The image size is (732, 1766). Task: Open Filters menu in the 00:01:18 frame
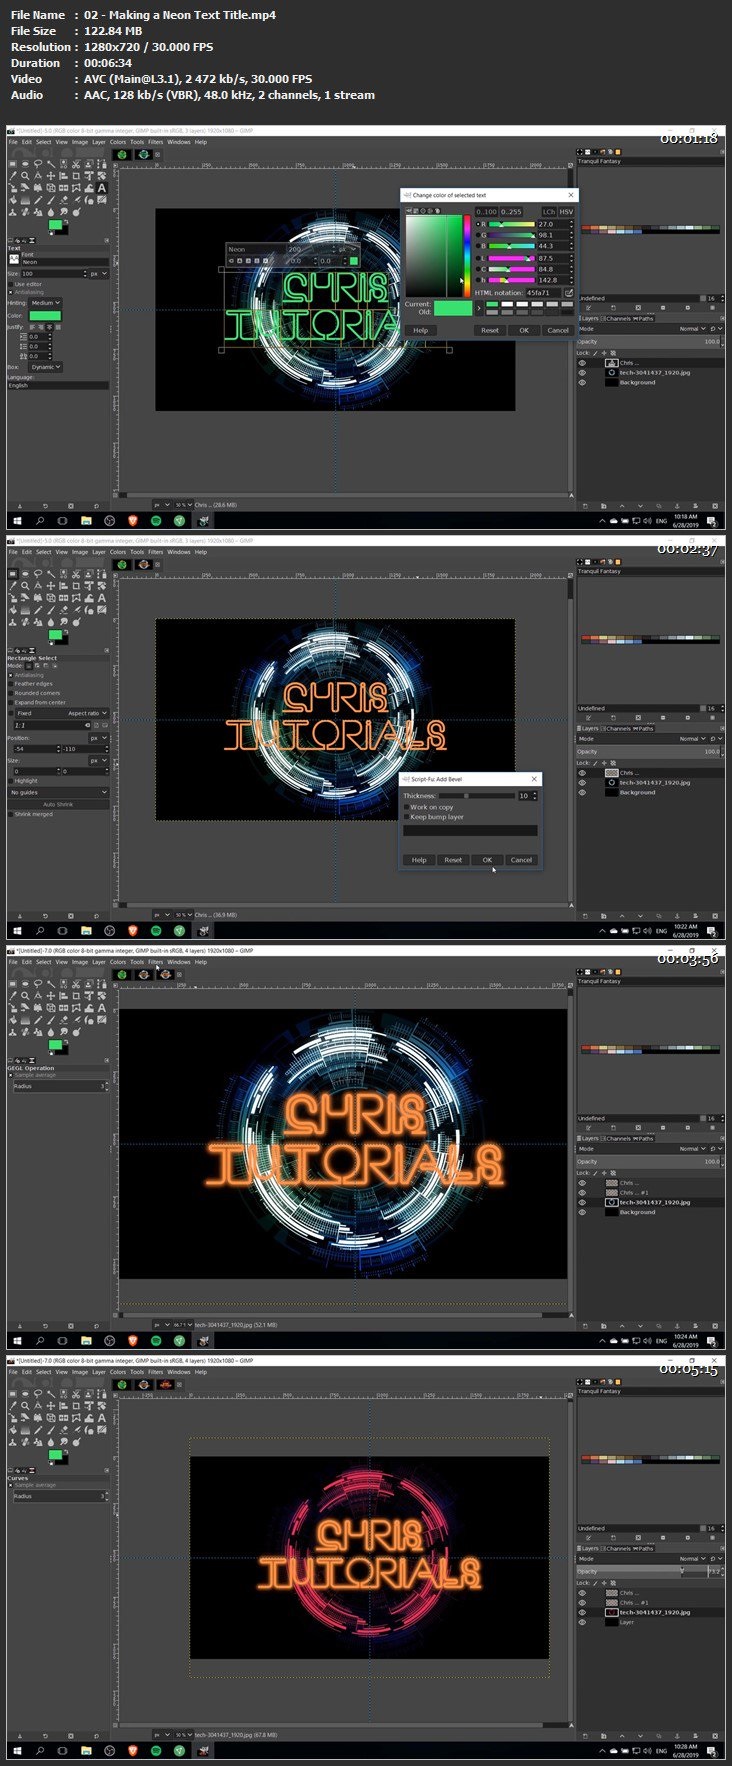point(155,142)
